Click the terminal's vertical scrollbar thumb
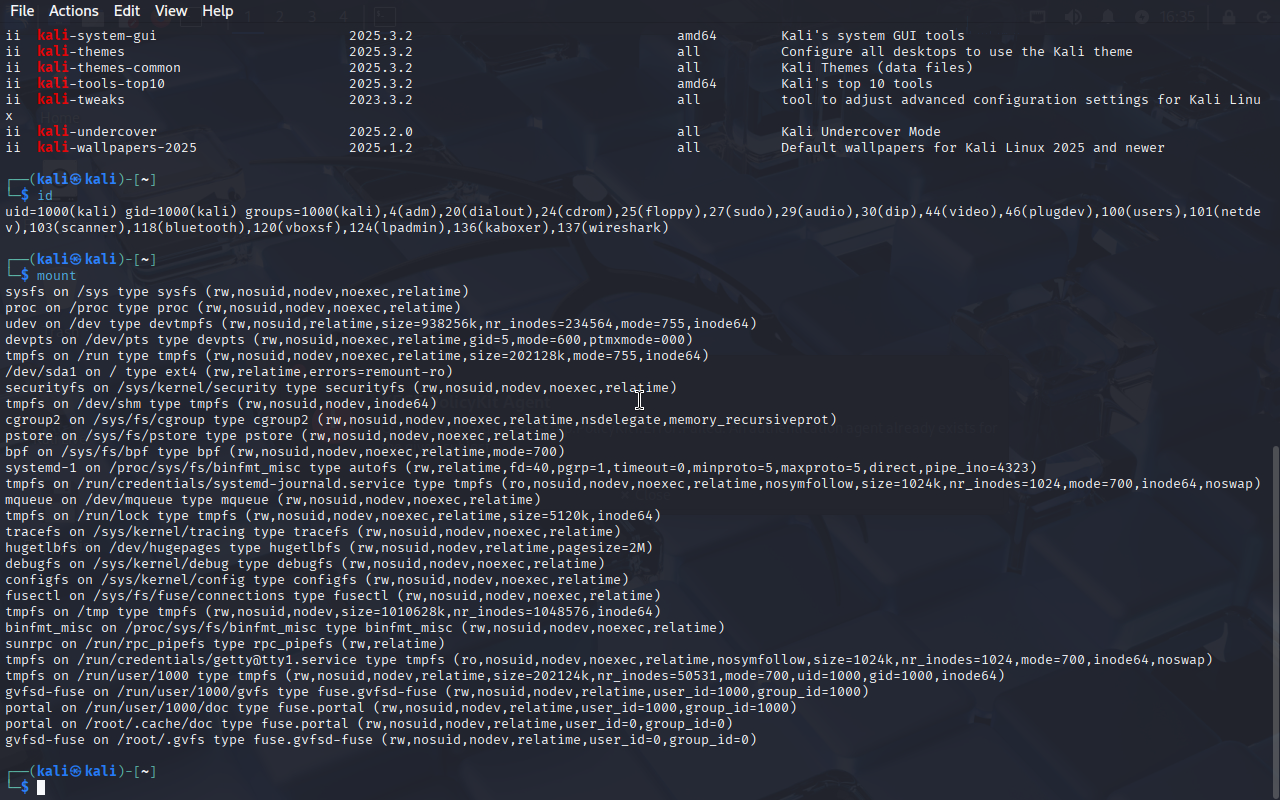The width and height of the screenshot is (1280, 800). coord(1274,622)
